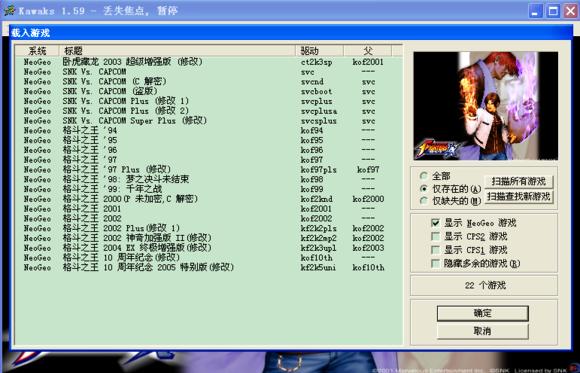The height and width of the screenshot is (373, 580).
Task: Sort list by the 标题 column header
Action: (177, 50)
